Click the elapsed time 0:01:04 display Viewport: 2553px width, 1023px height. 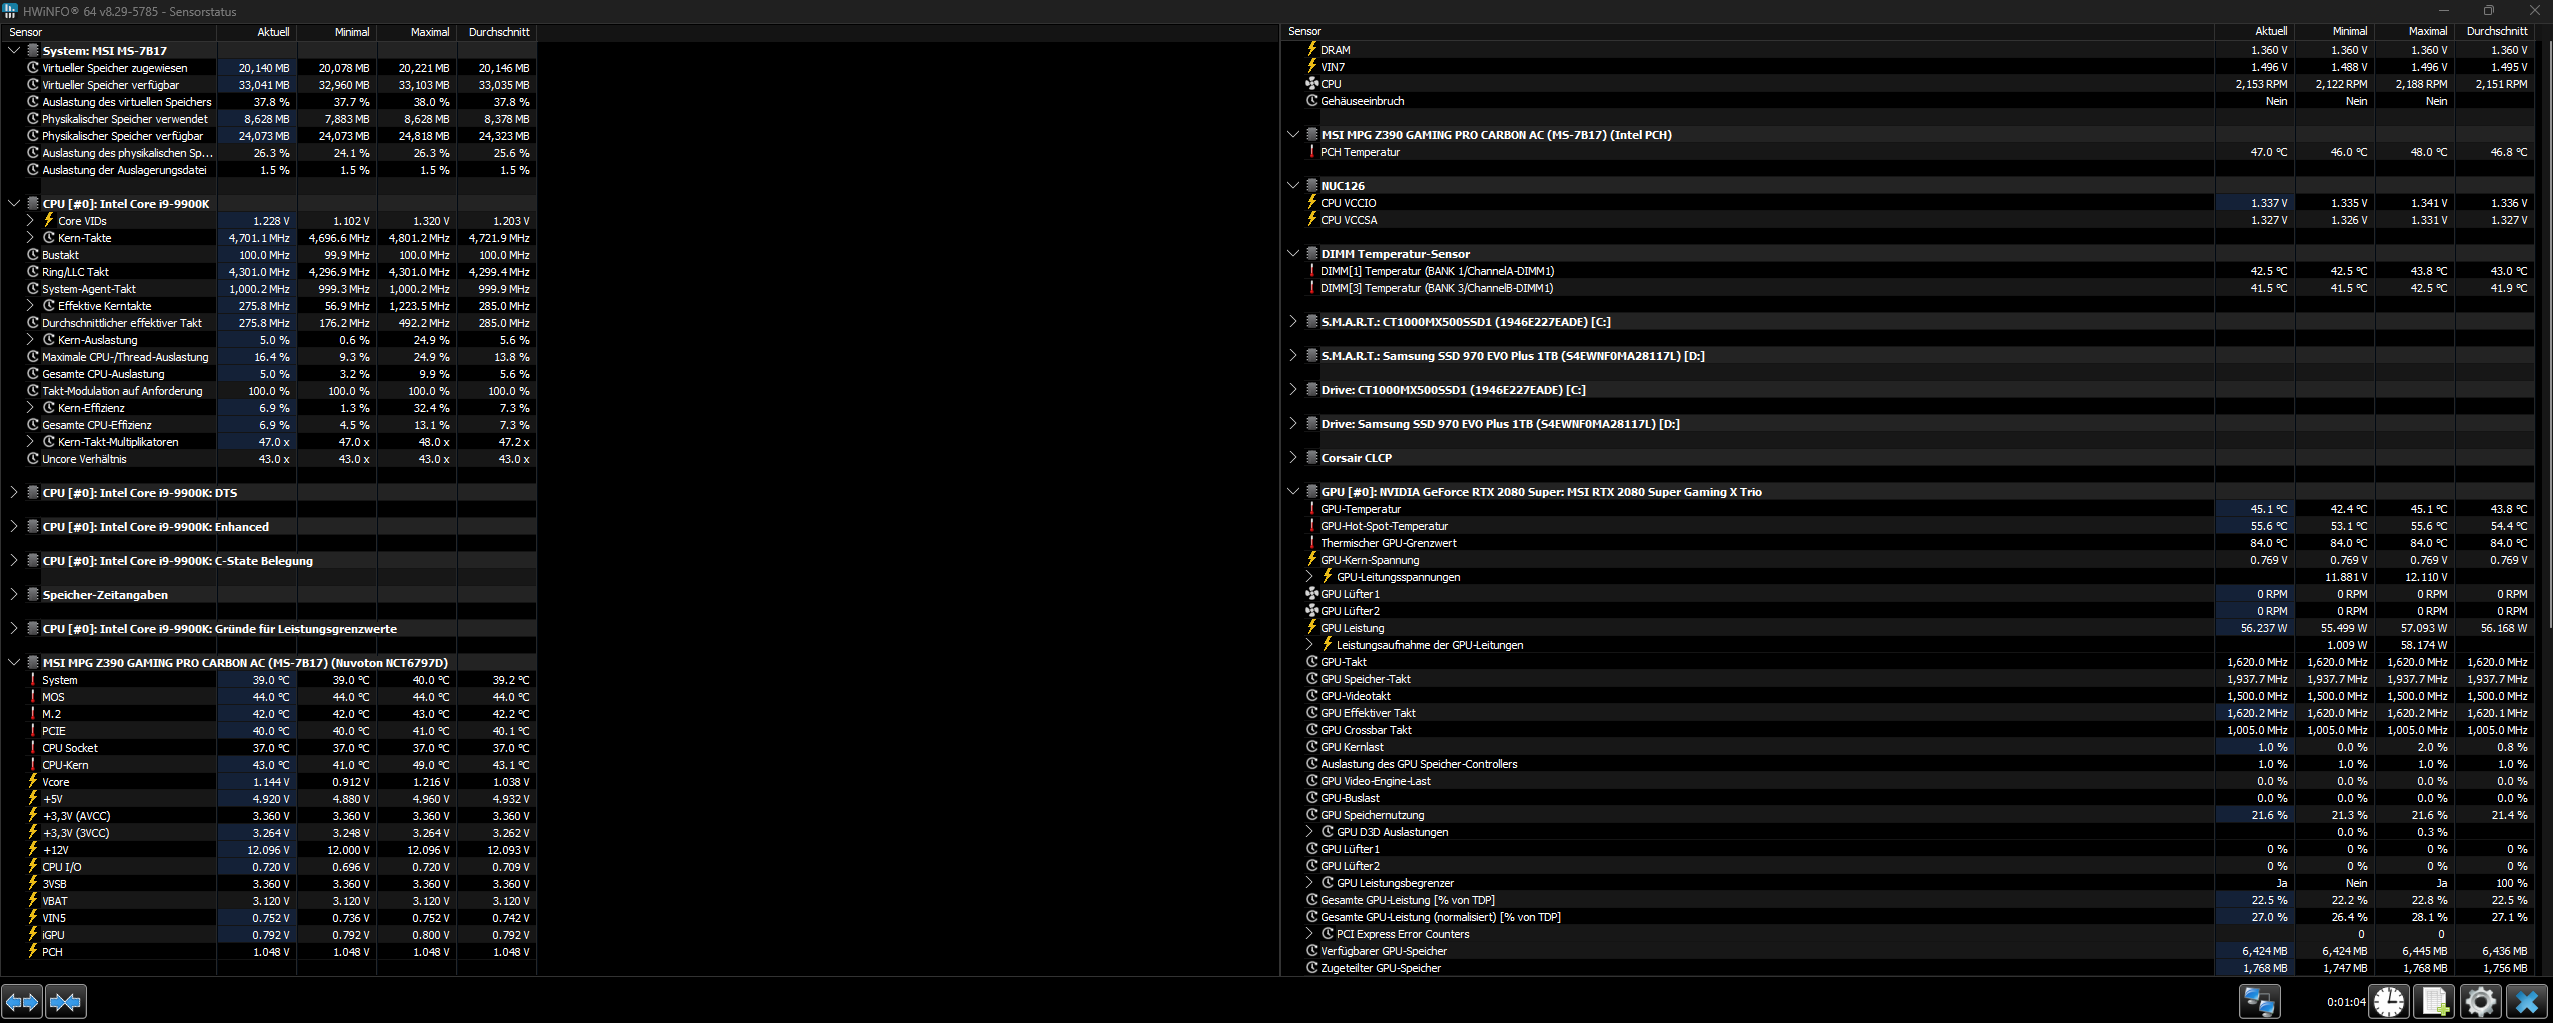click(2346, 1002)
